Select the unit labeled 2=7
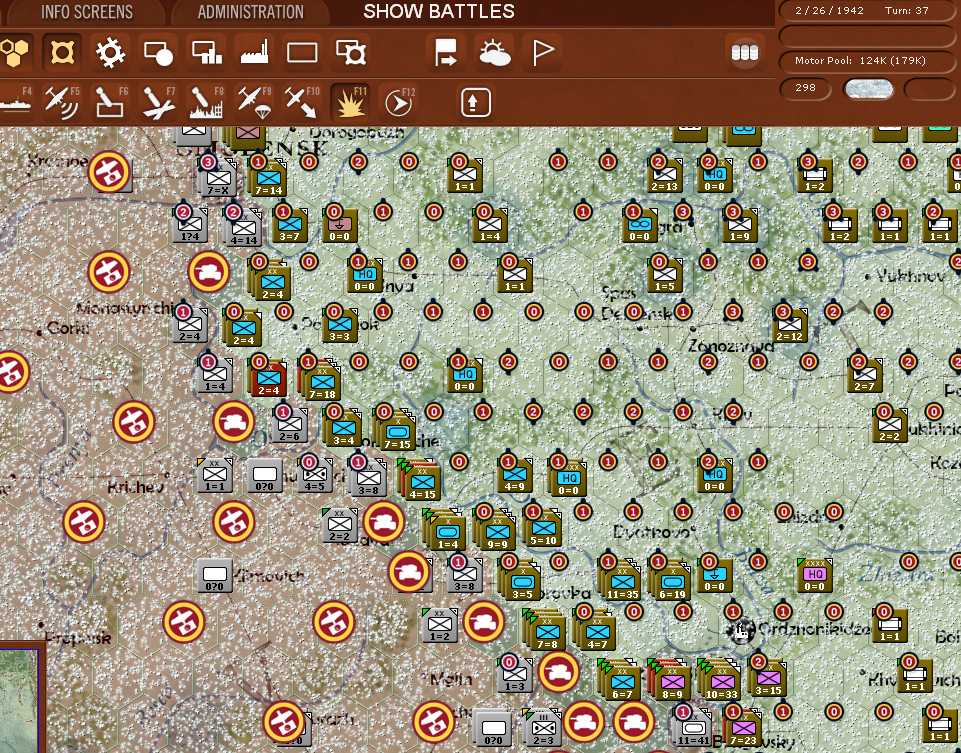The height and width of the screenshot is (753, 961). click(864, 374)
